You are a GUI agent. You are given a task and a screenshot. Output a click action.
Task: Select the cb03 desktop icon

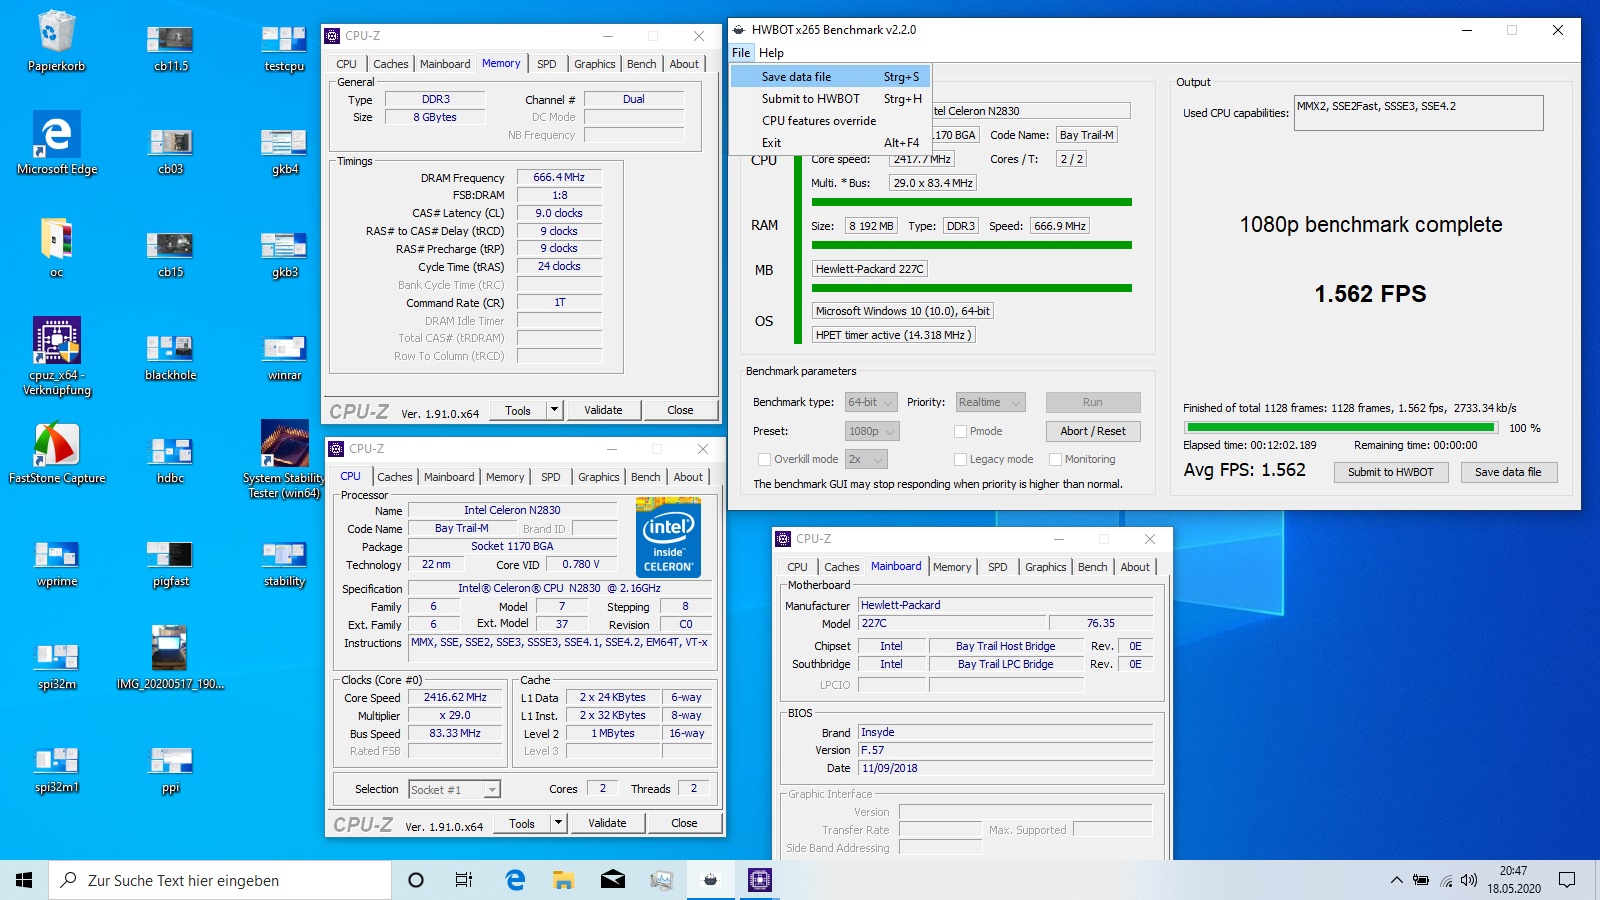[x=171, y=151]
